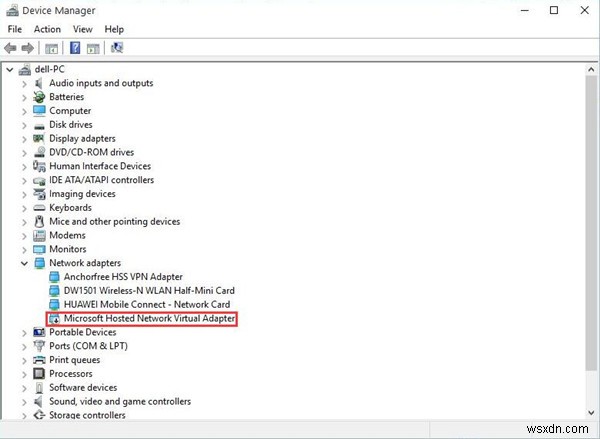Select the Storage controllers label
The image size is (600, 439).
[x=87, y=415]
